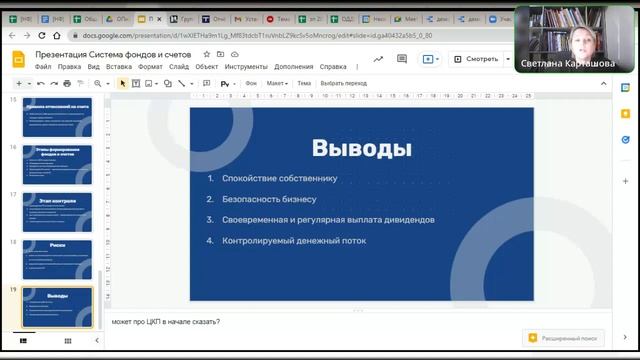Select the cursor arrow tool
Image resolution: width=640 pixels, height=360 pixels.
pyautogui.click(x=122, y=83)
